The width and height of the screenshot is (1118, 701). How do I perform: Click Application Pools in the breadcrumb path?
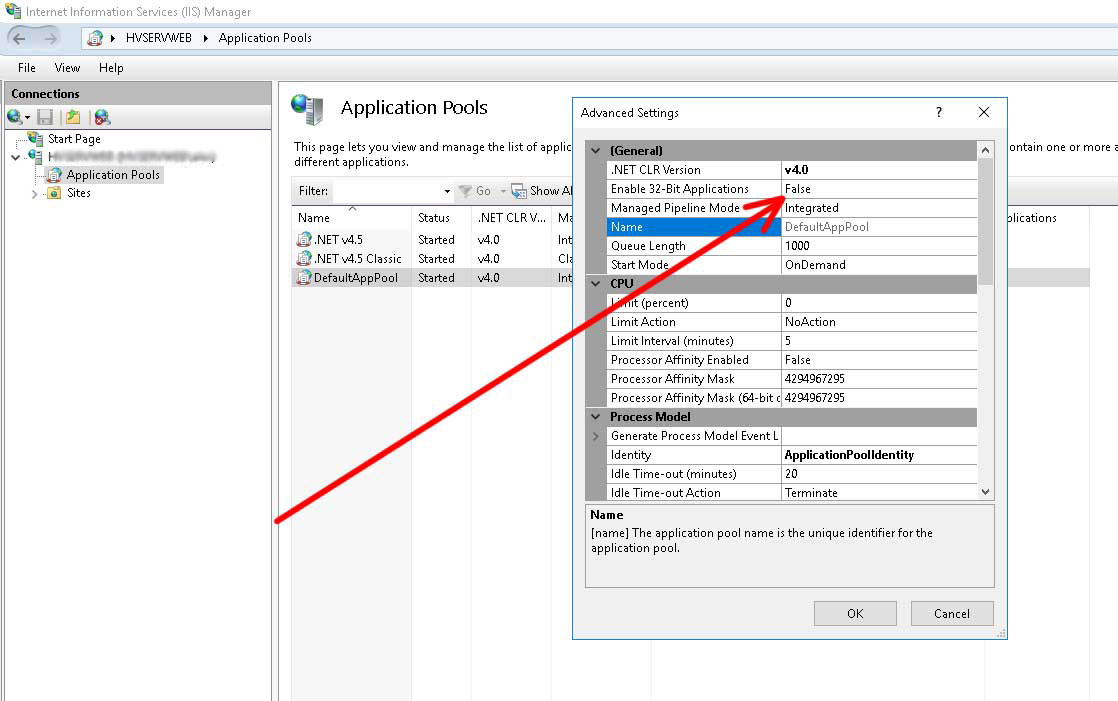point(265,39)
